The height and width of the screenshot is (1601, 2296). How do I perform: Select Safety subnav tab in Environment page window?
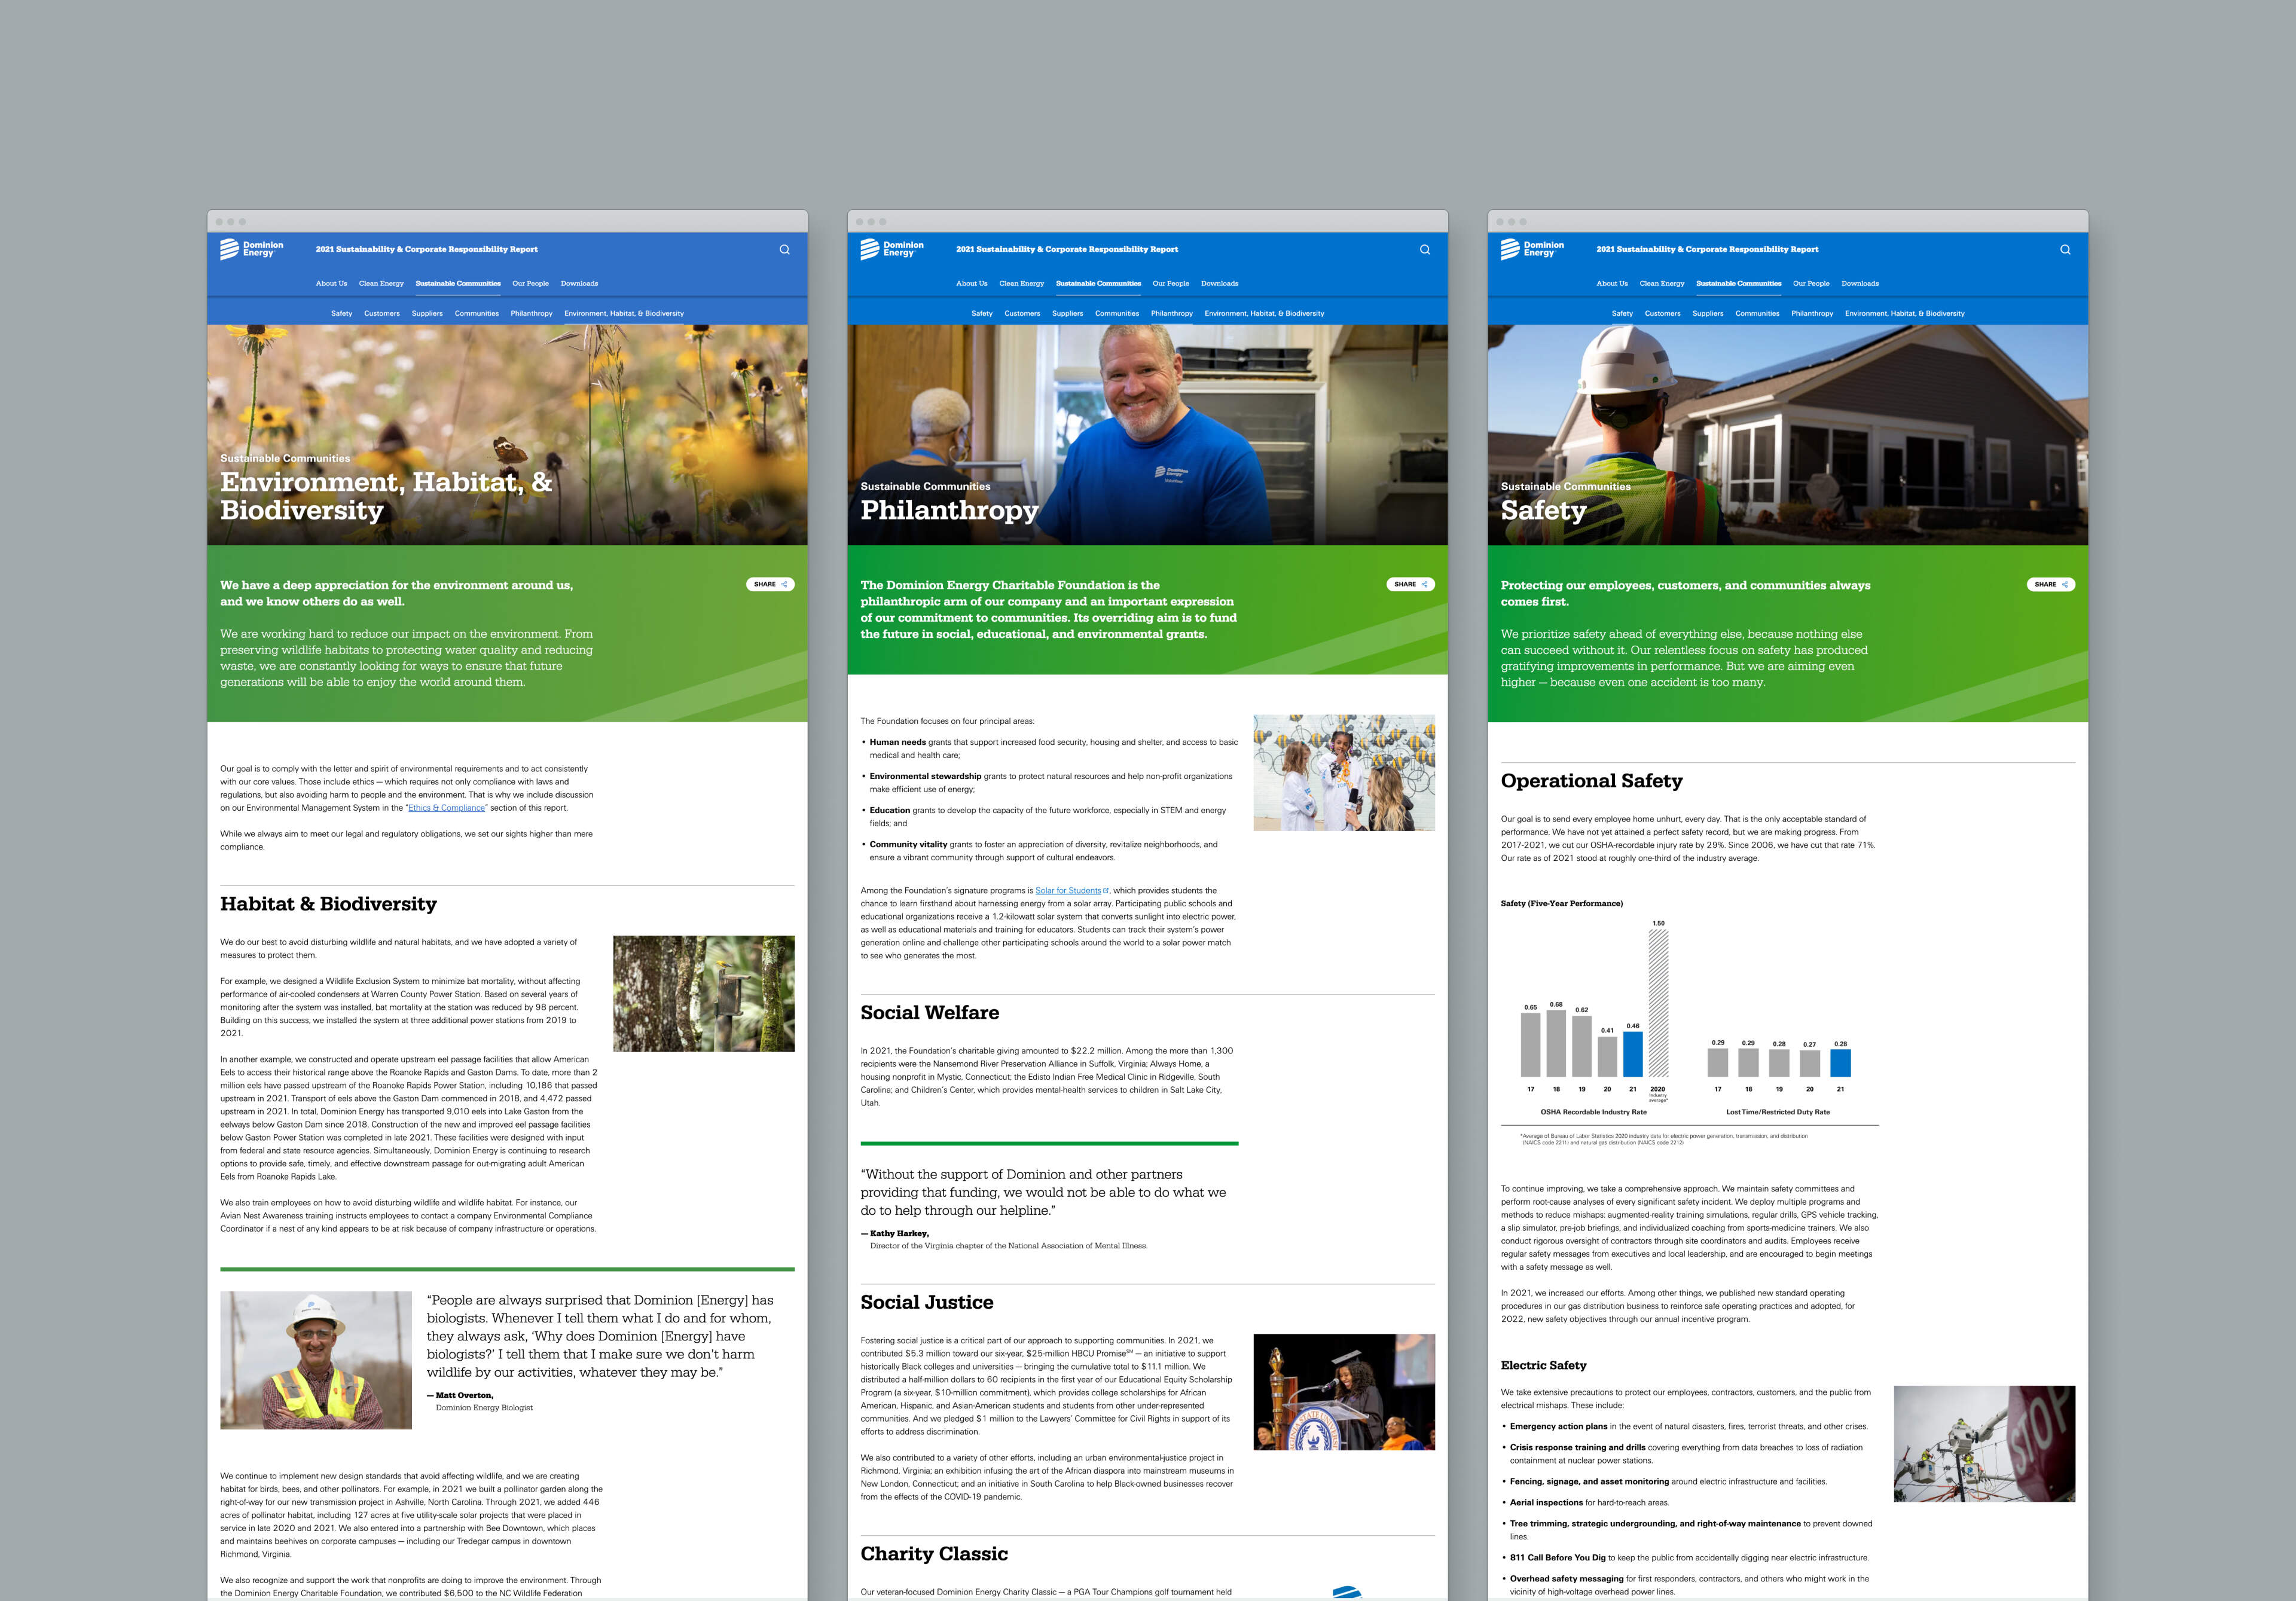point(341,313)
